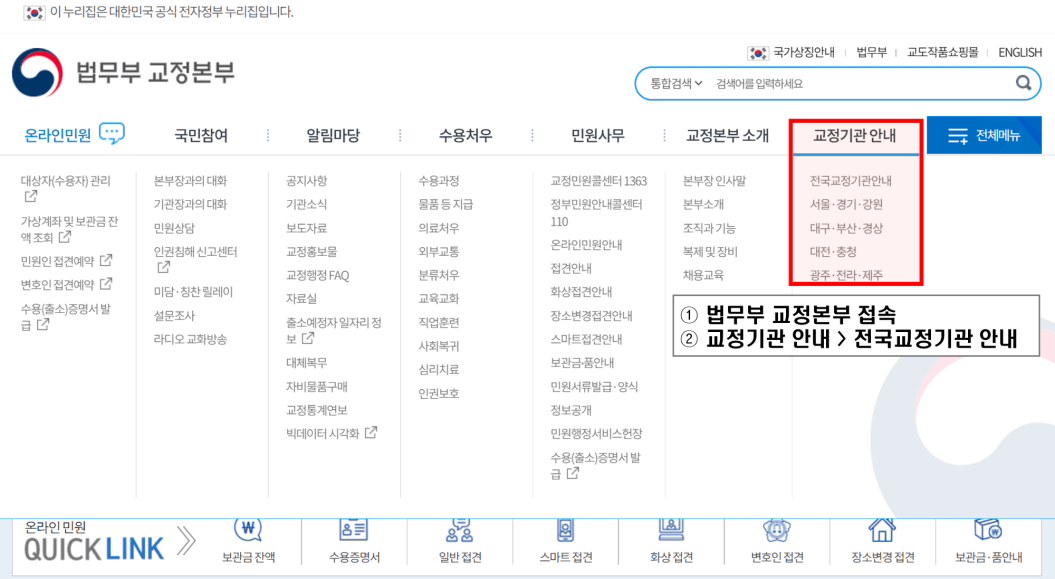The image size is (1055, 579).
Task: Open the 민원사무 menu
Action: (x=597, y=135)
